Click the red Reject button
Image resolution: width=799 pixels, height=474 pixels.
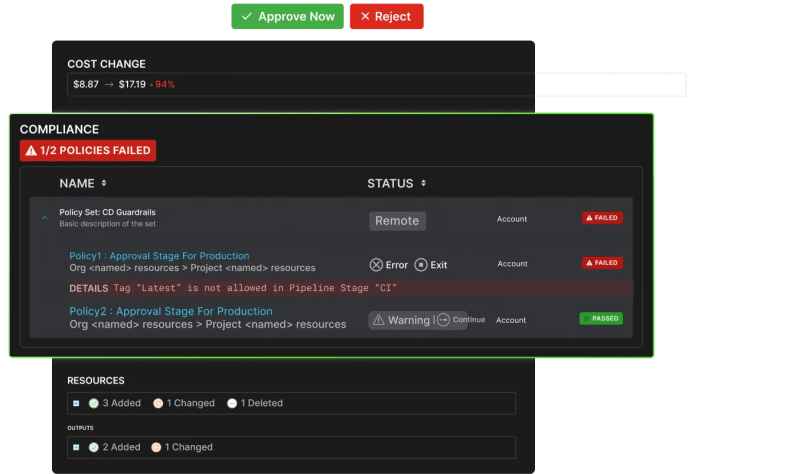[386, 16]
